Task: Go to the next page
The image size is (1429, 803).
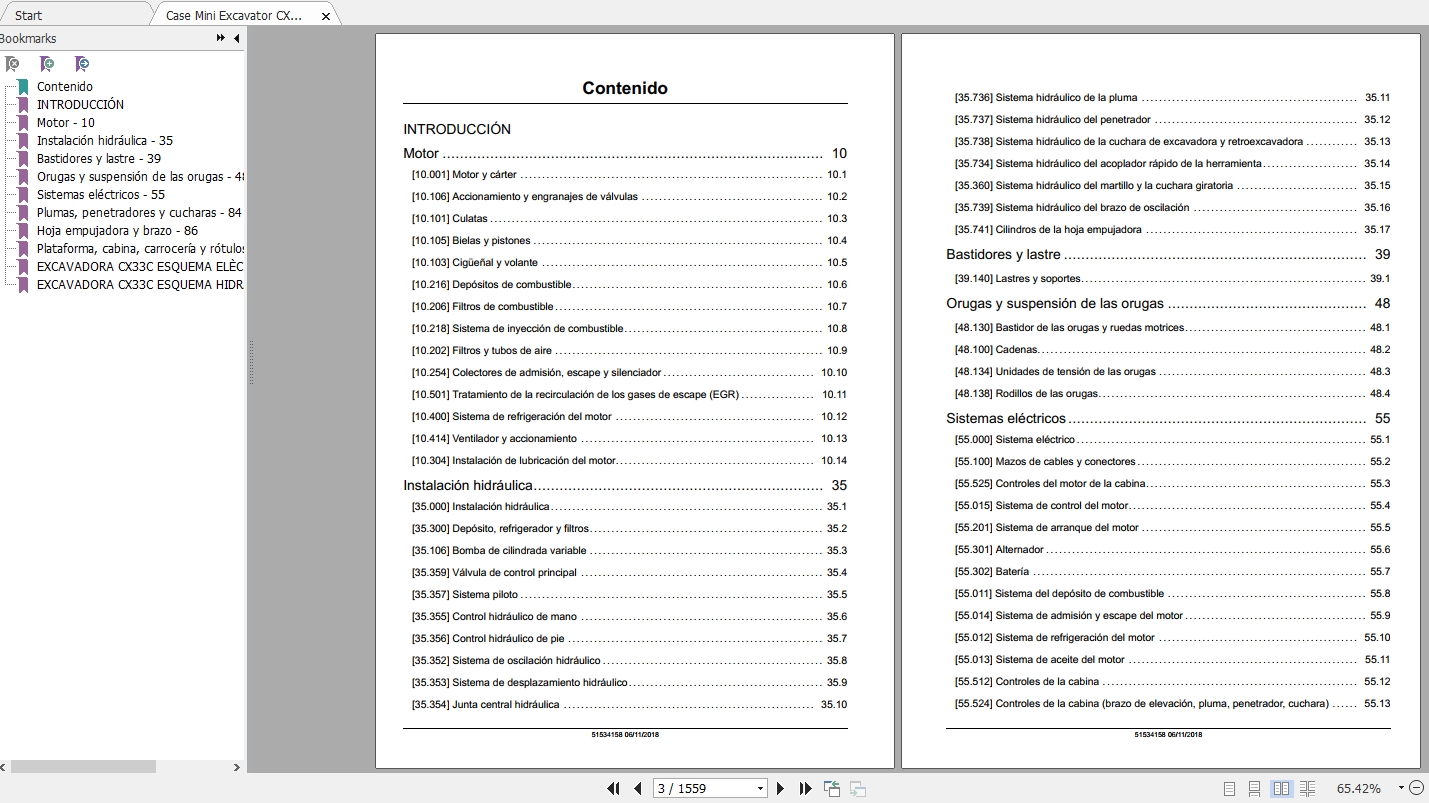Action: (780, 789)
